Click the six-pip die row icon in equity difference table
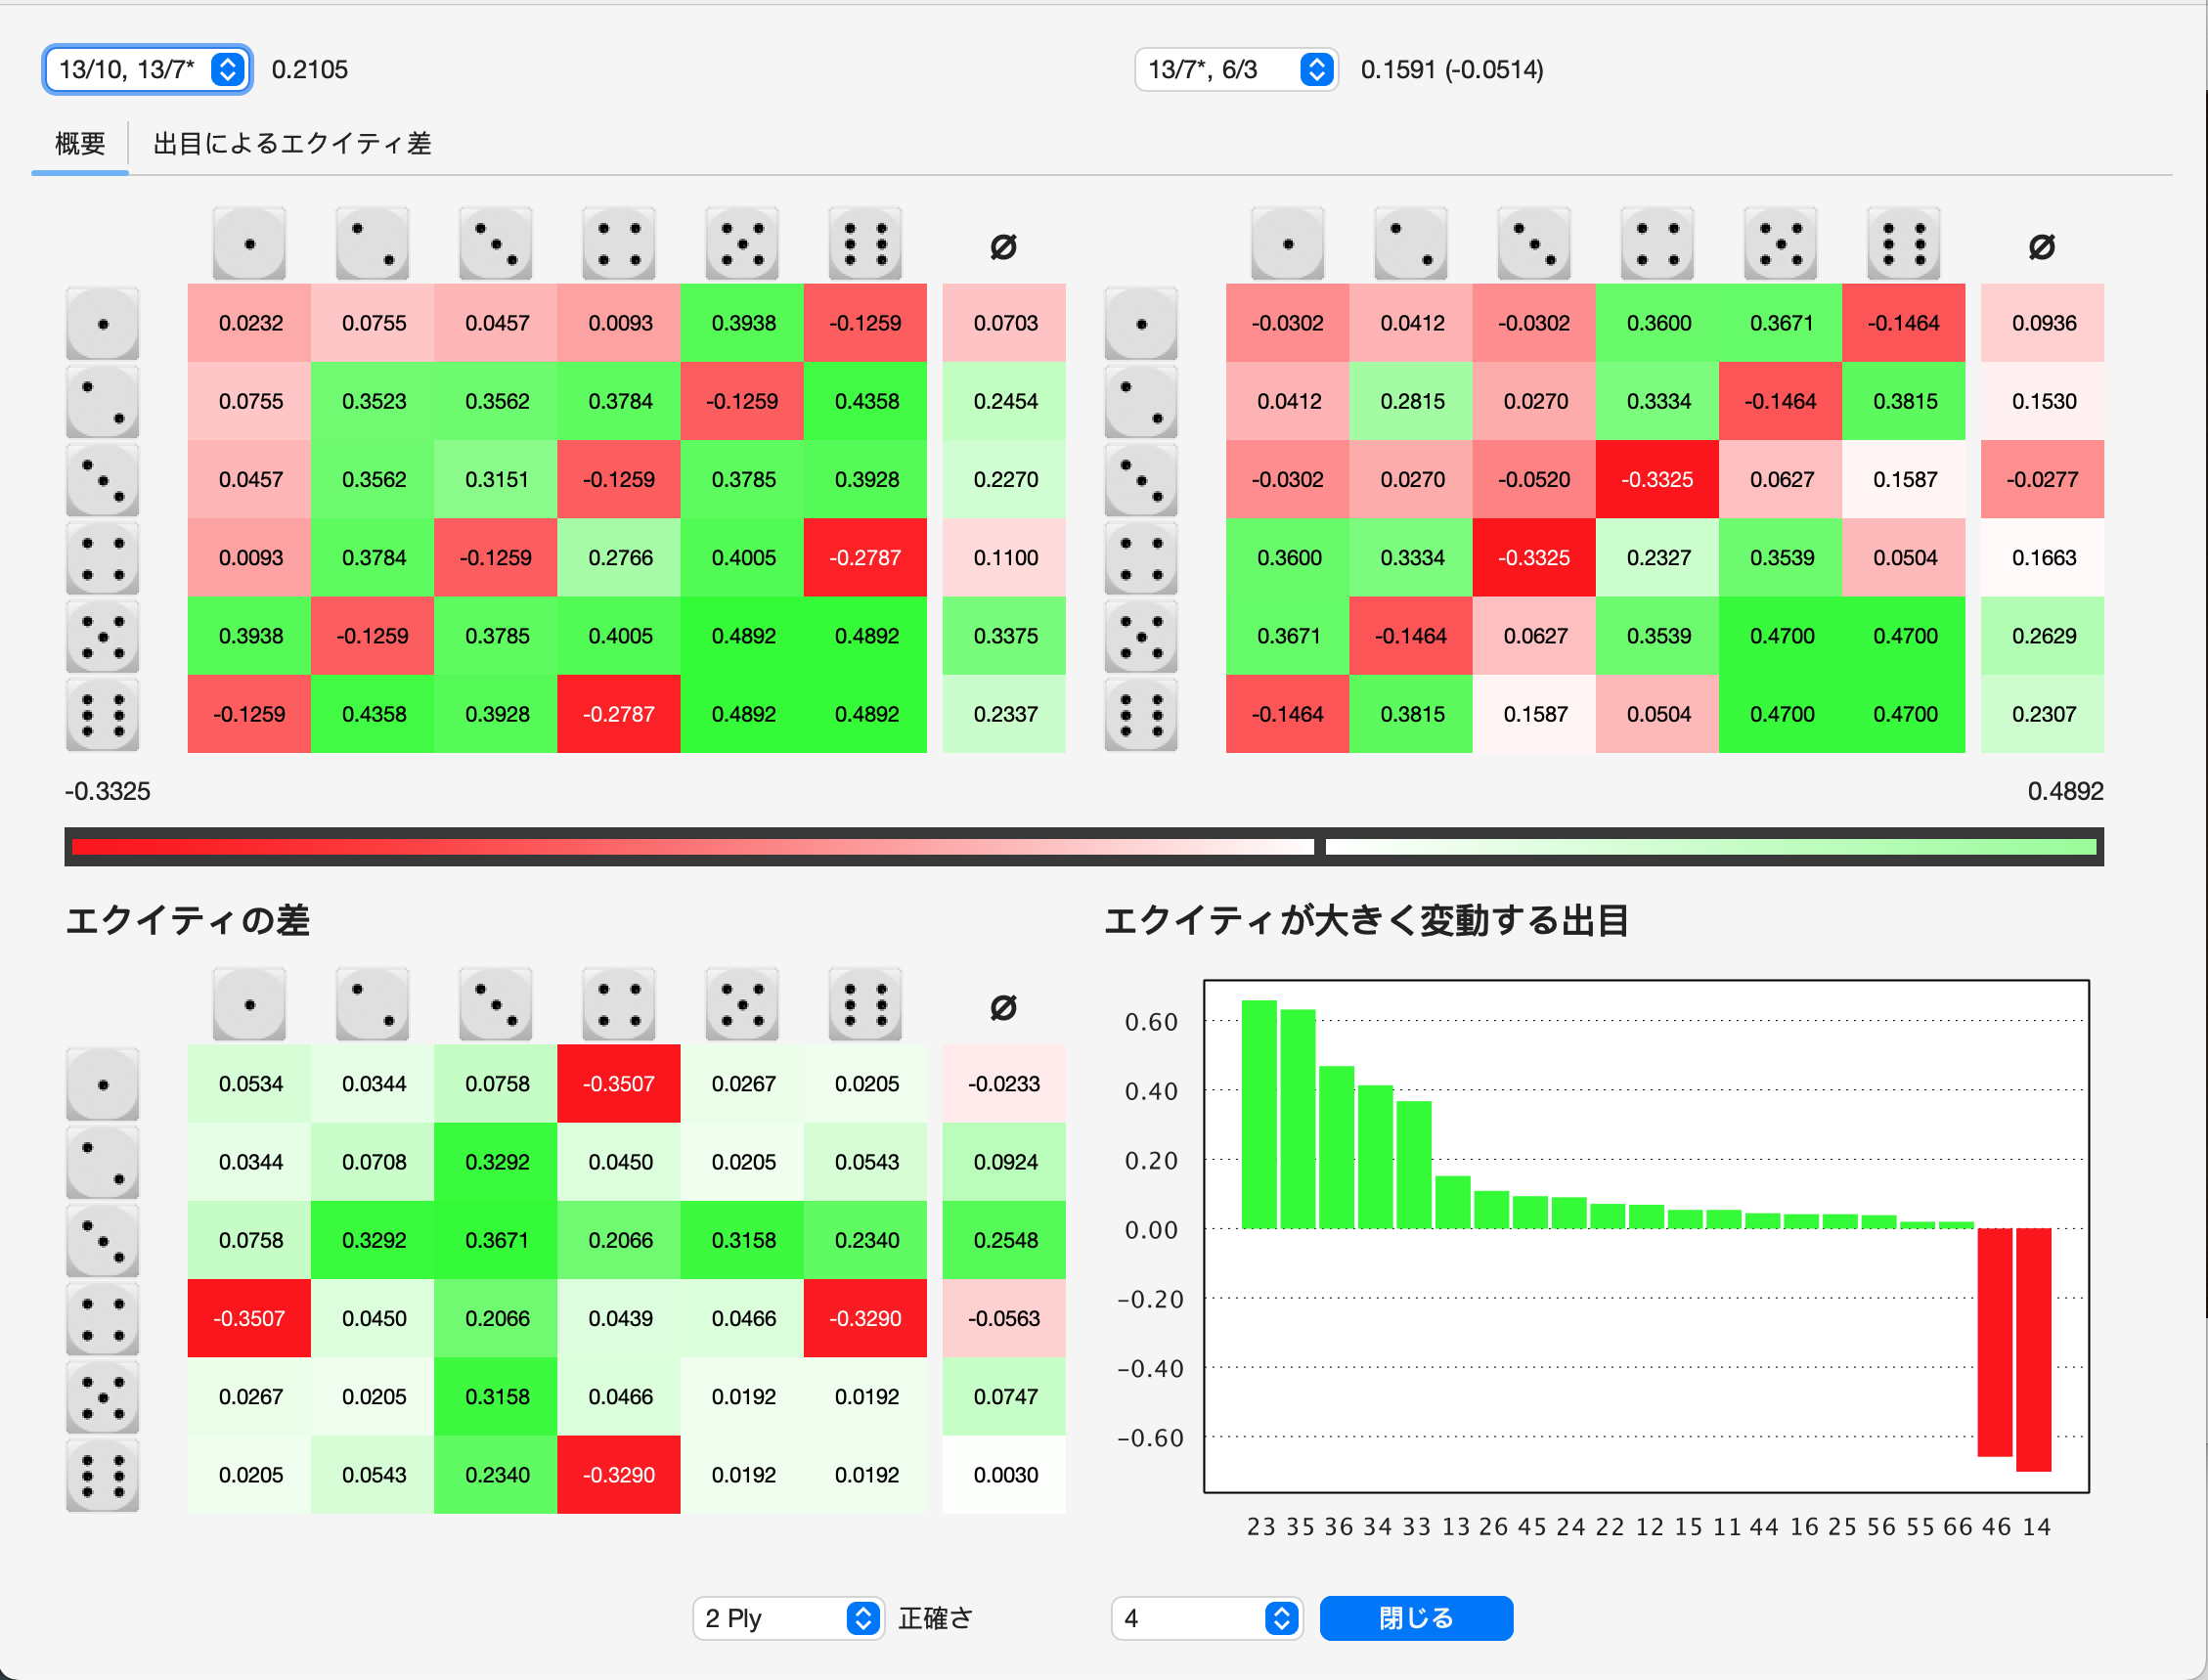2208x1680 pixels. (x=103, y=1476)
